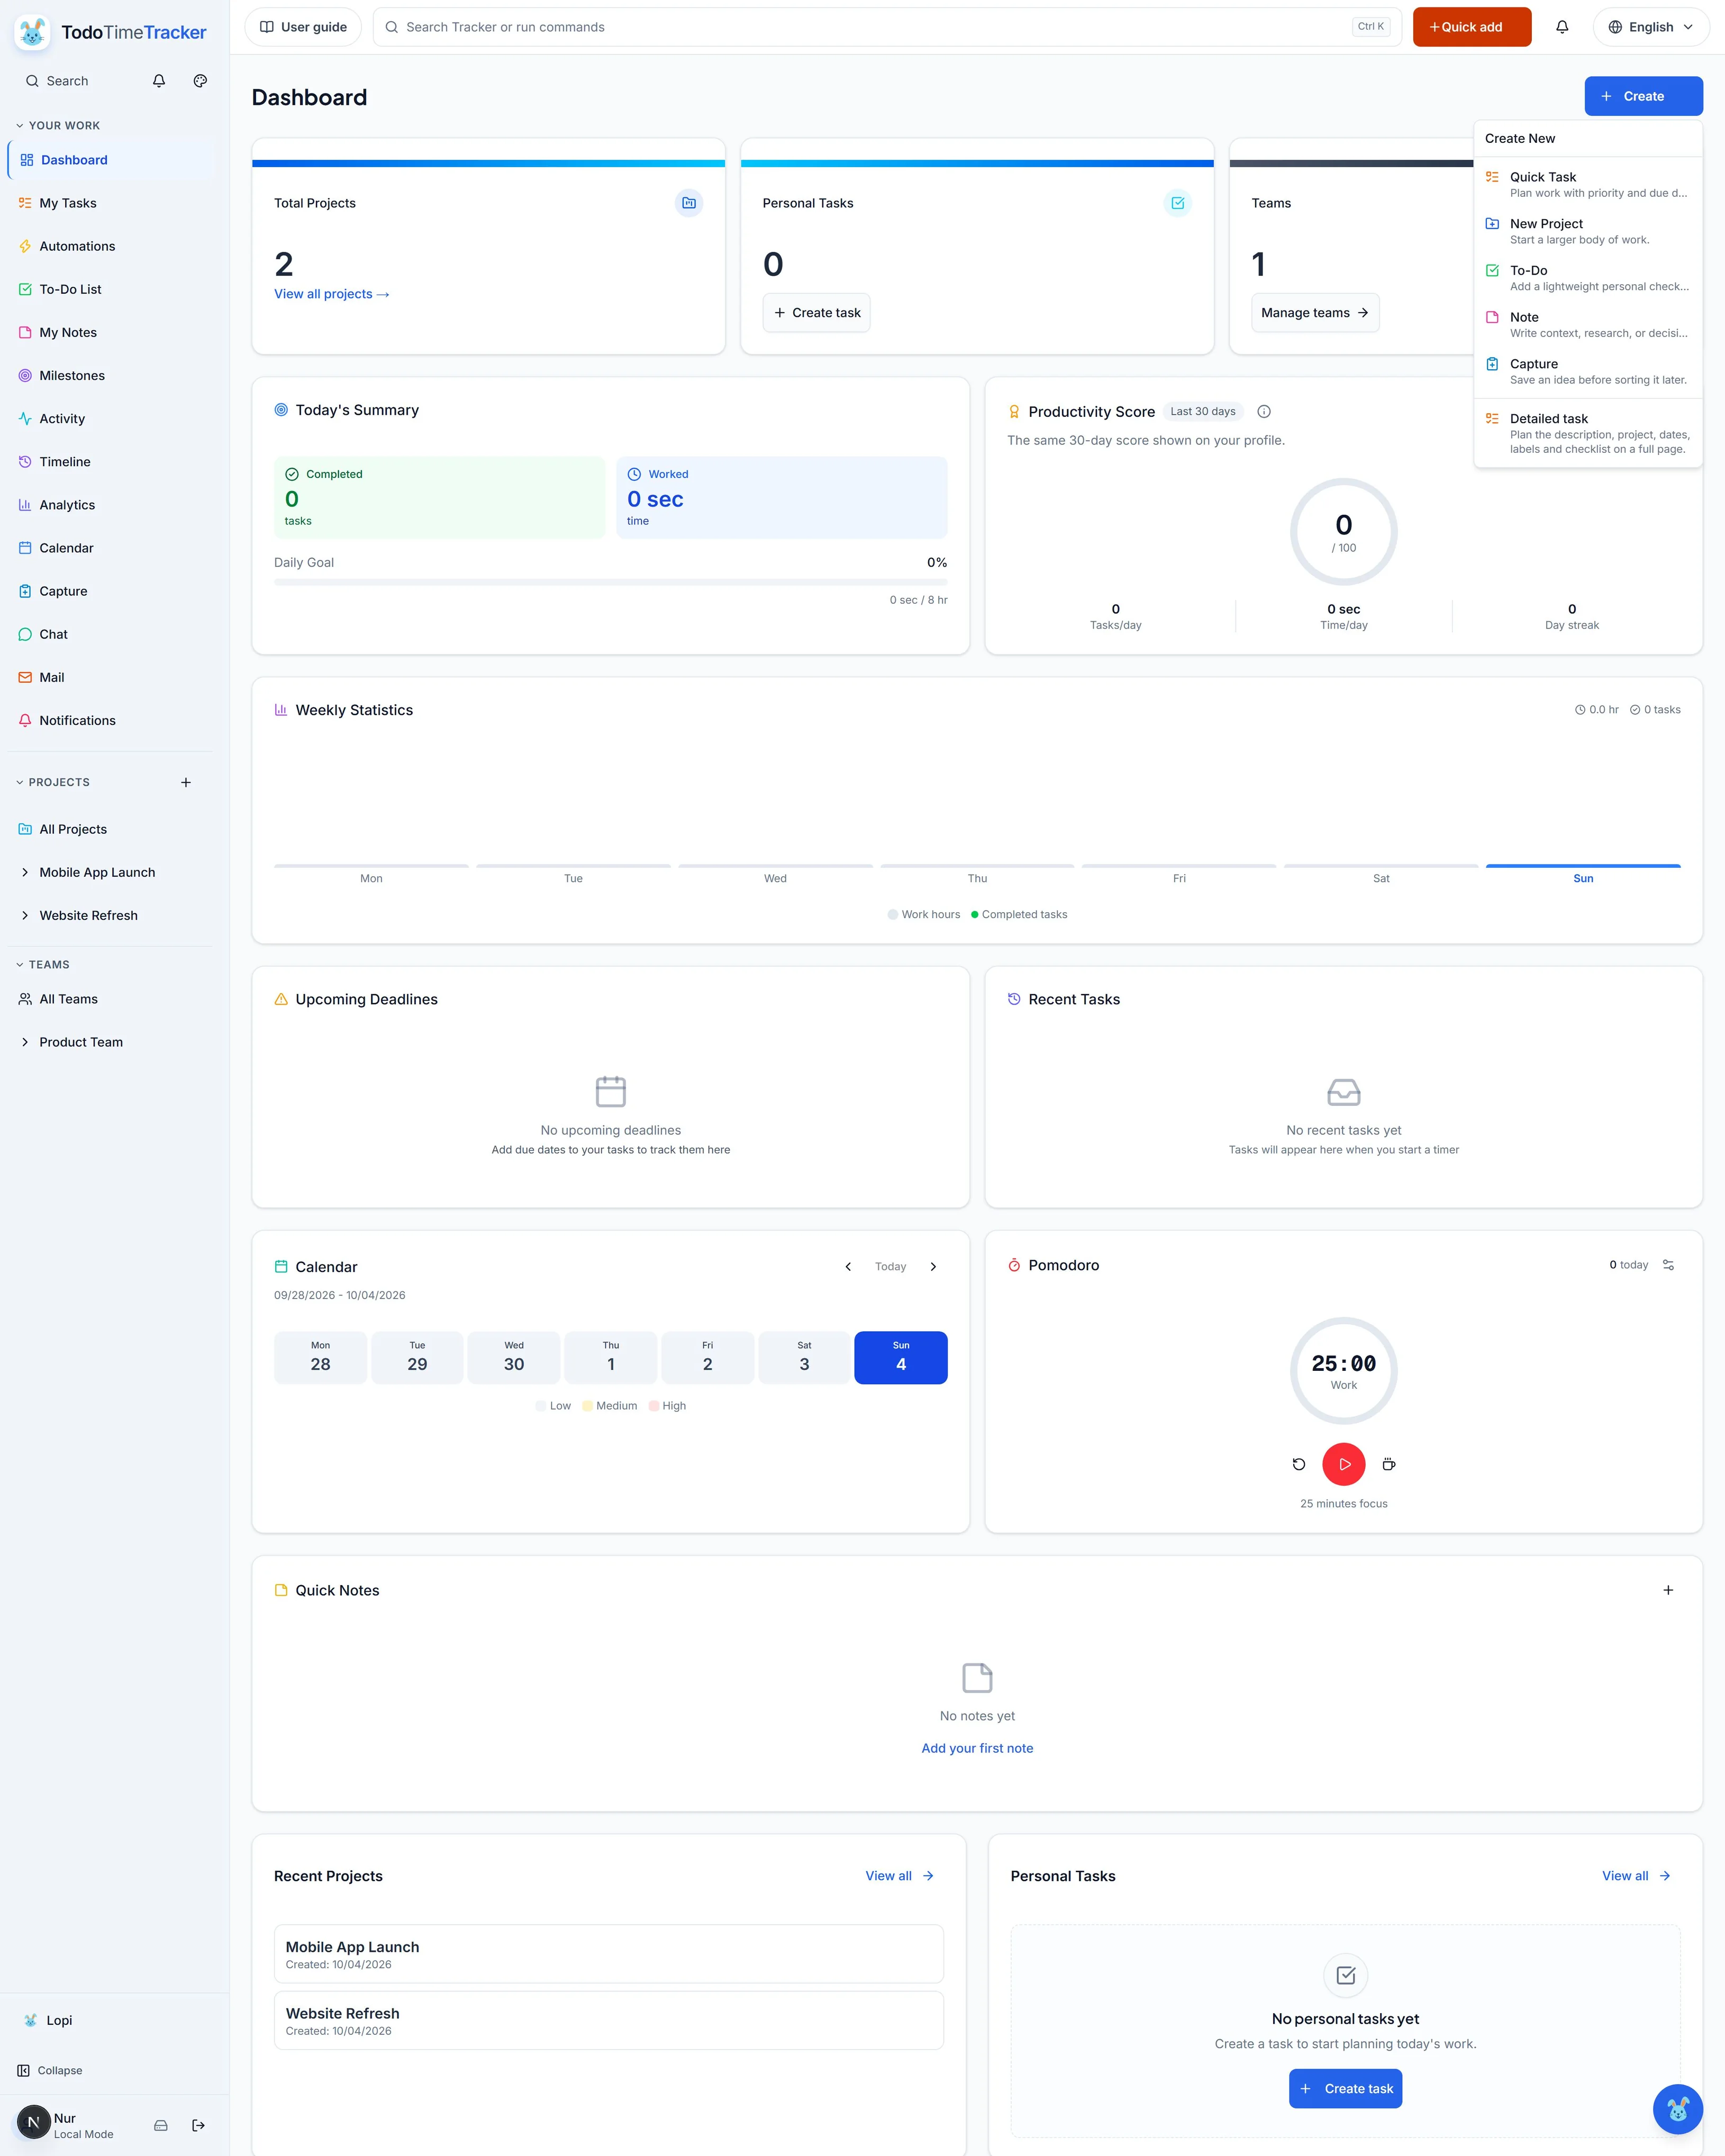Expand the Product Team tree item

coord(25,1042)
